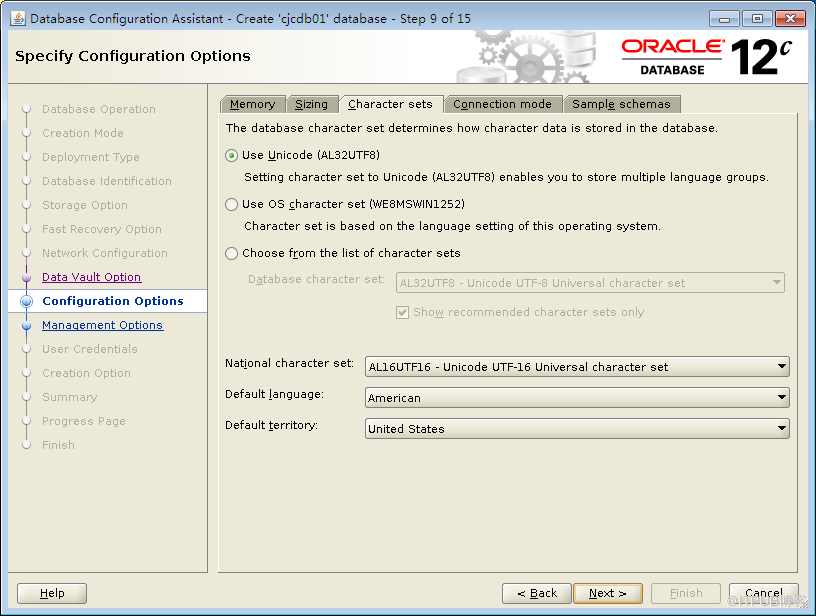Screen dimensions: 816x616
Task: Click the Back button
Action: tap(537, 593)
